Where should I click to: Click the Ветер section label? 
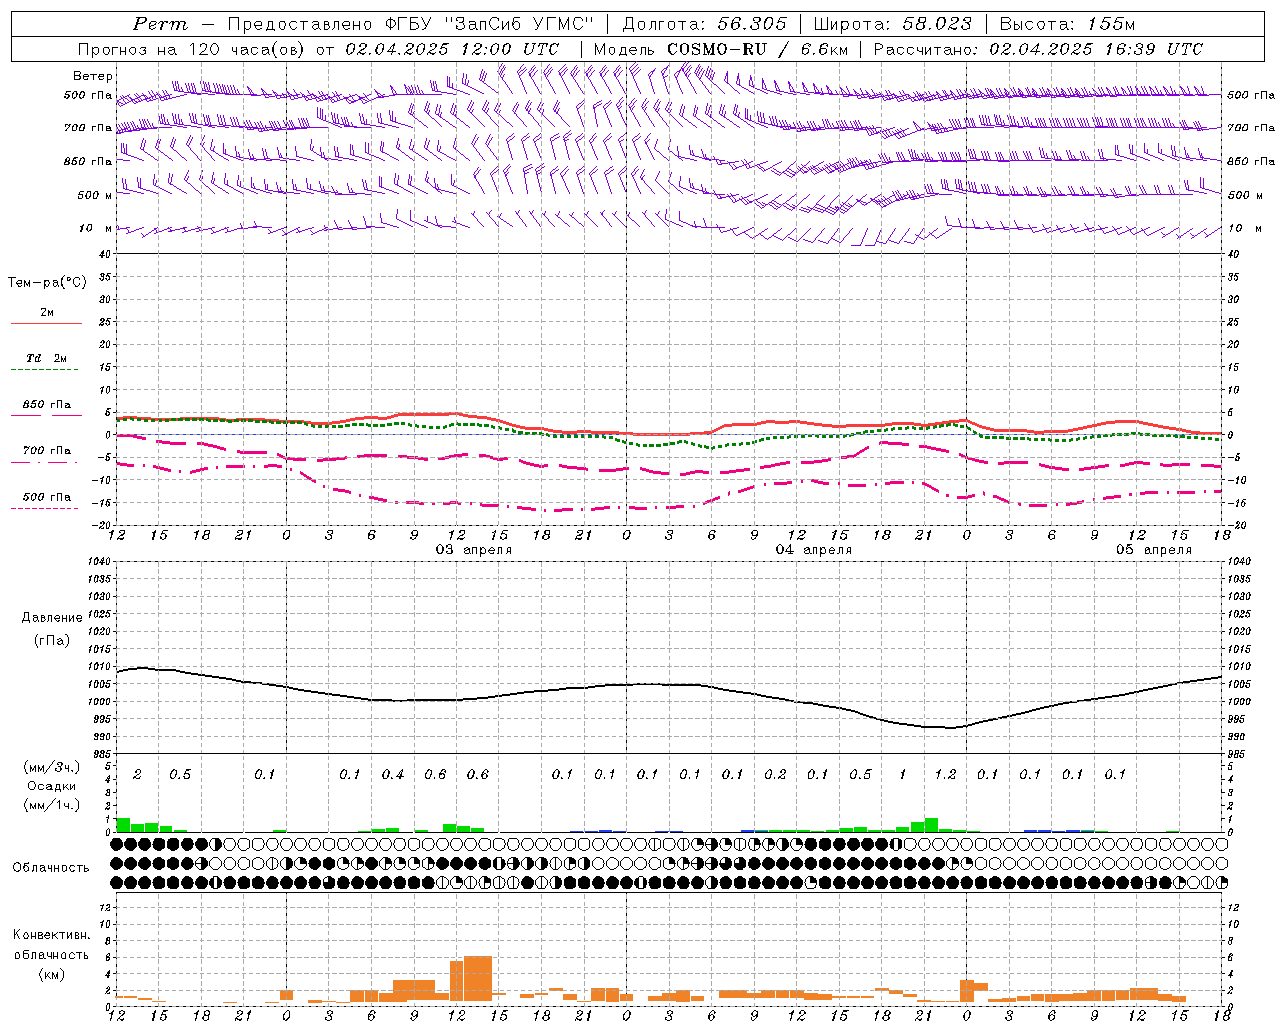(93, 76)
